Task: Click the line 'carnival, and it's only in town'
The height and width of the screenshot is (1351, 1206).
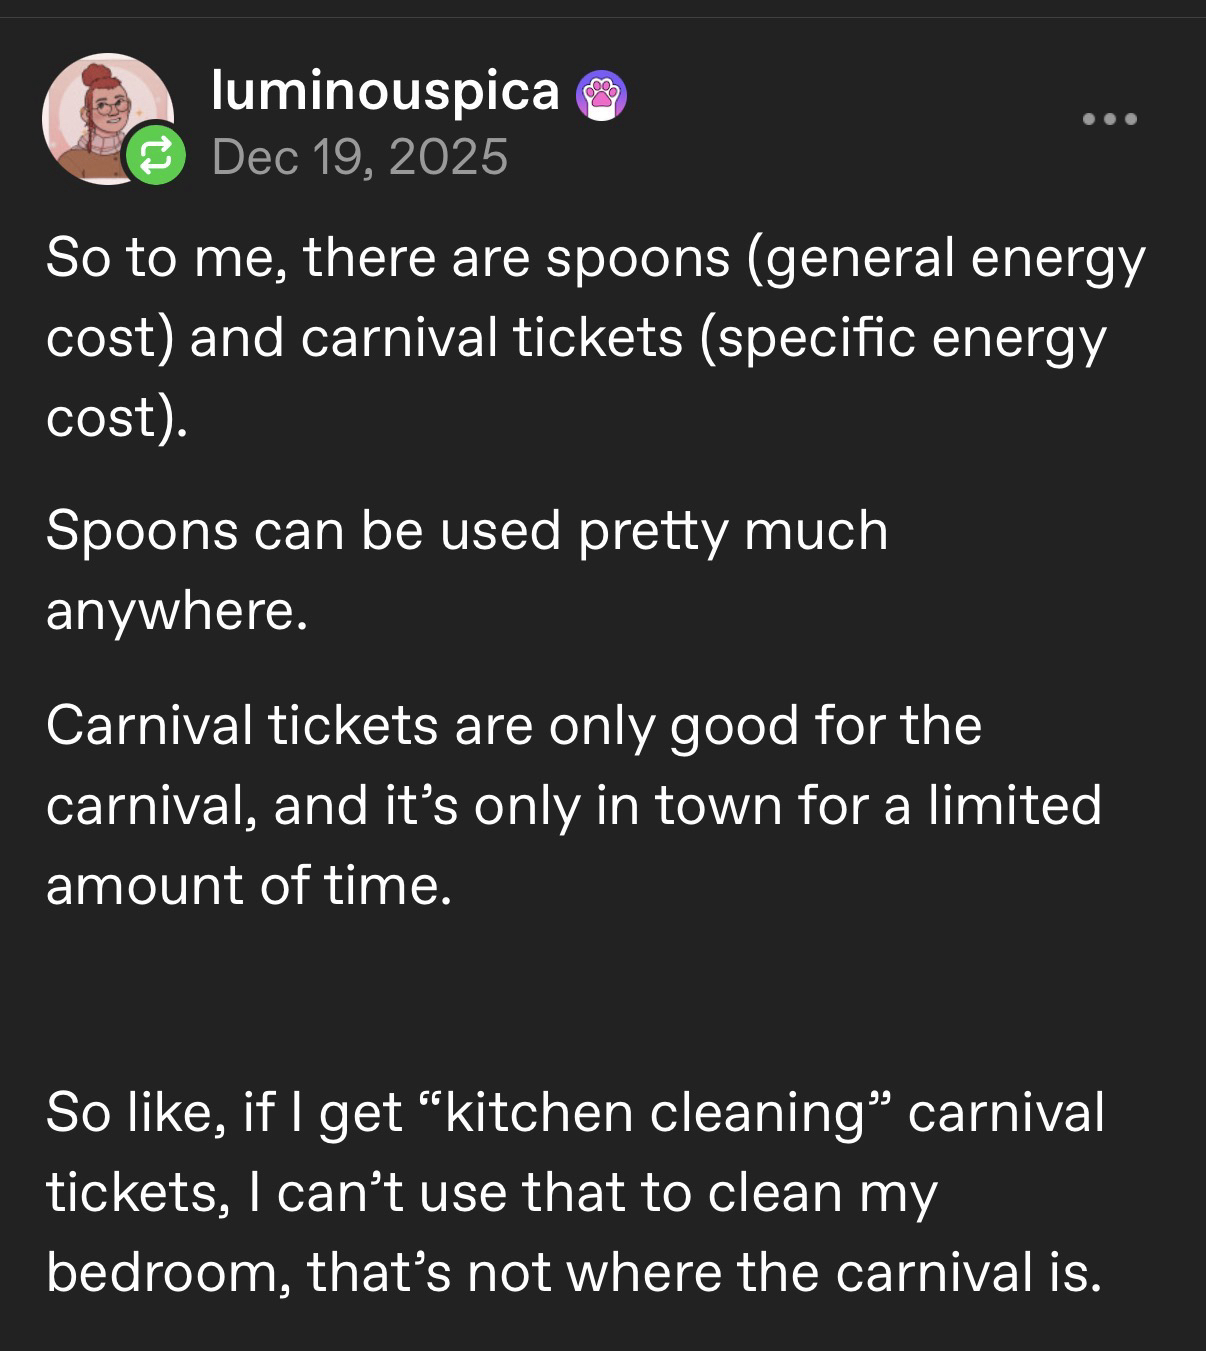Action: (573, 805)
